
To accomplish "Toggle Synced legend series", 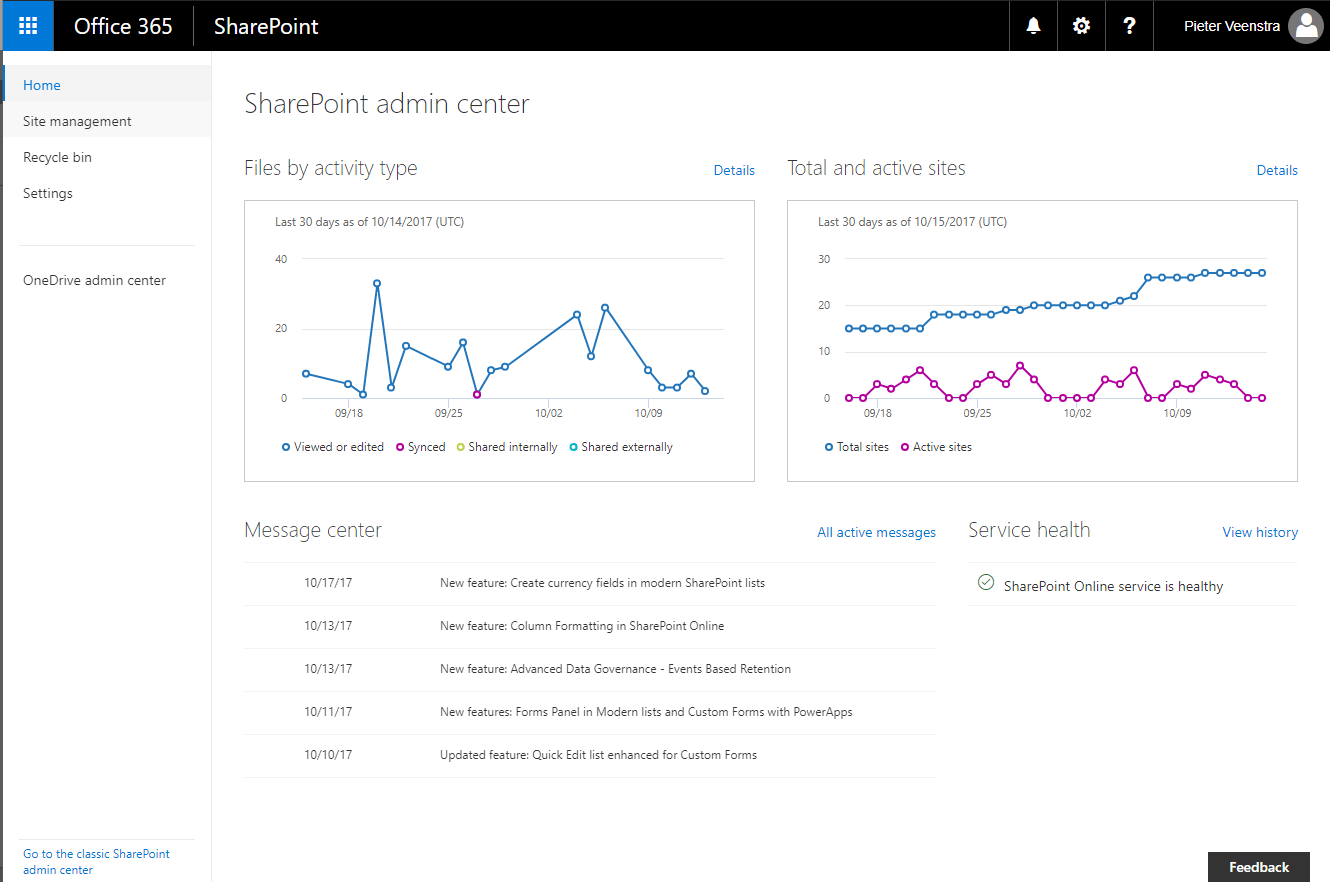I will click(x=421, y=447).
